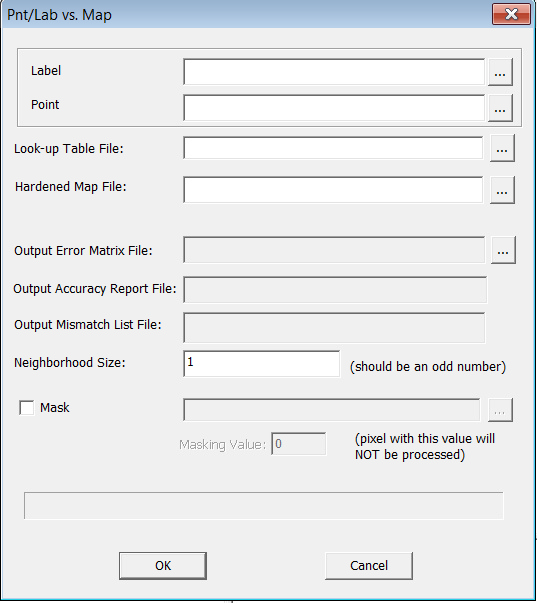Select the Output Mismatch List File field

pyautogui.click(x=334, y=328)
